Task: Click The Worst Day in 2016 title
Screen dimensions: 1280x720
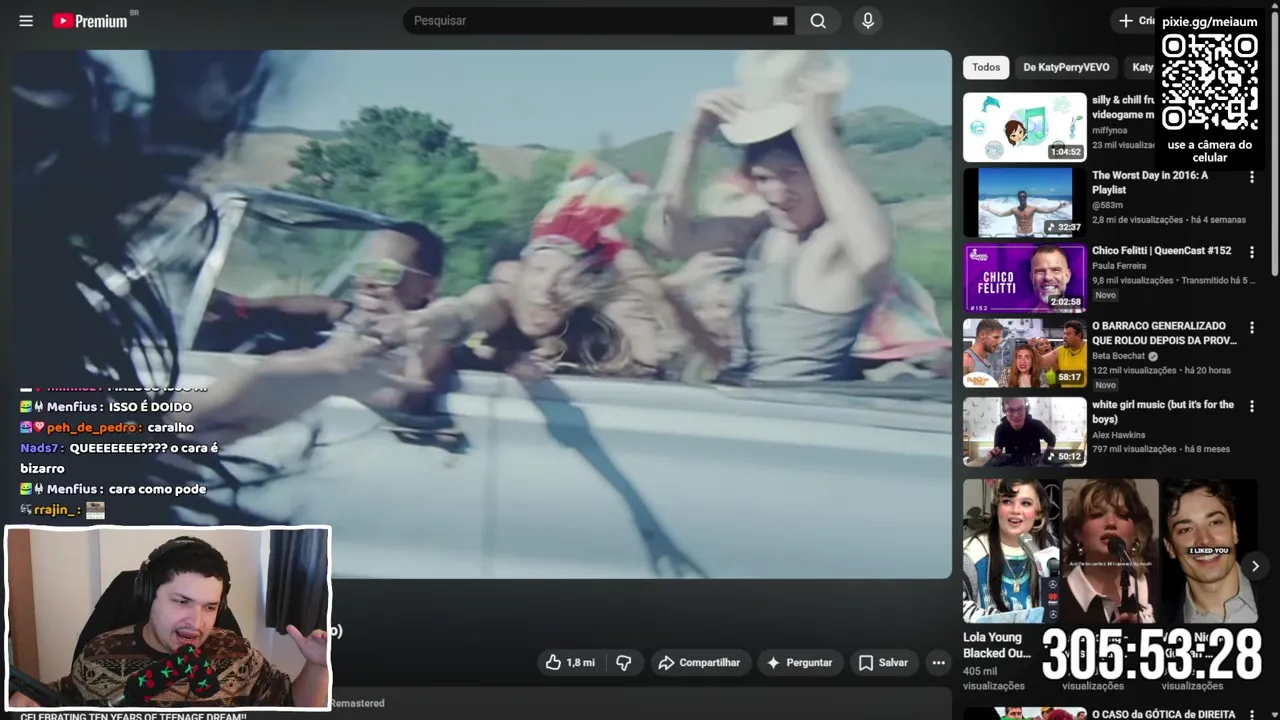Action: [x=1150, y=182]
